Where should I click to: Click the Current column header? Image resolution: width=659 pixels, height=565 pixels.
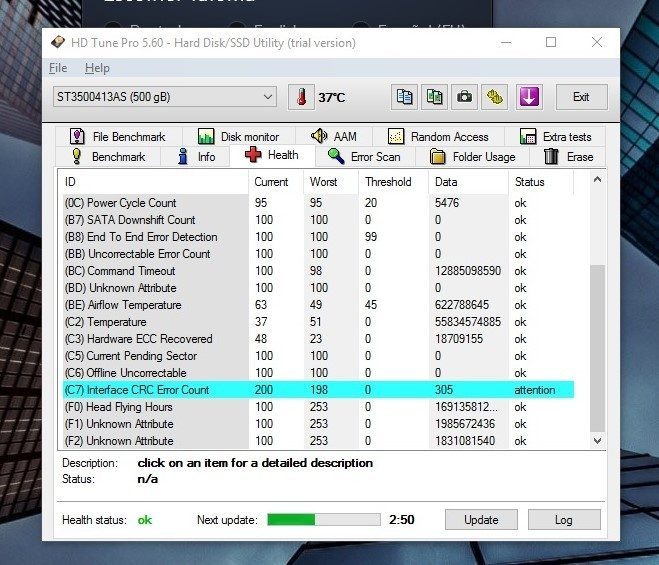pos(276,182)
